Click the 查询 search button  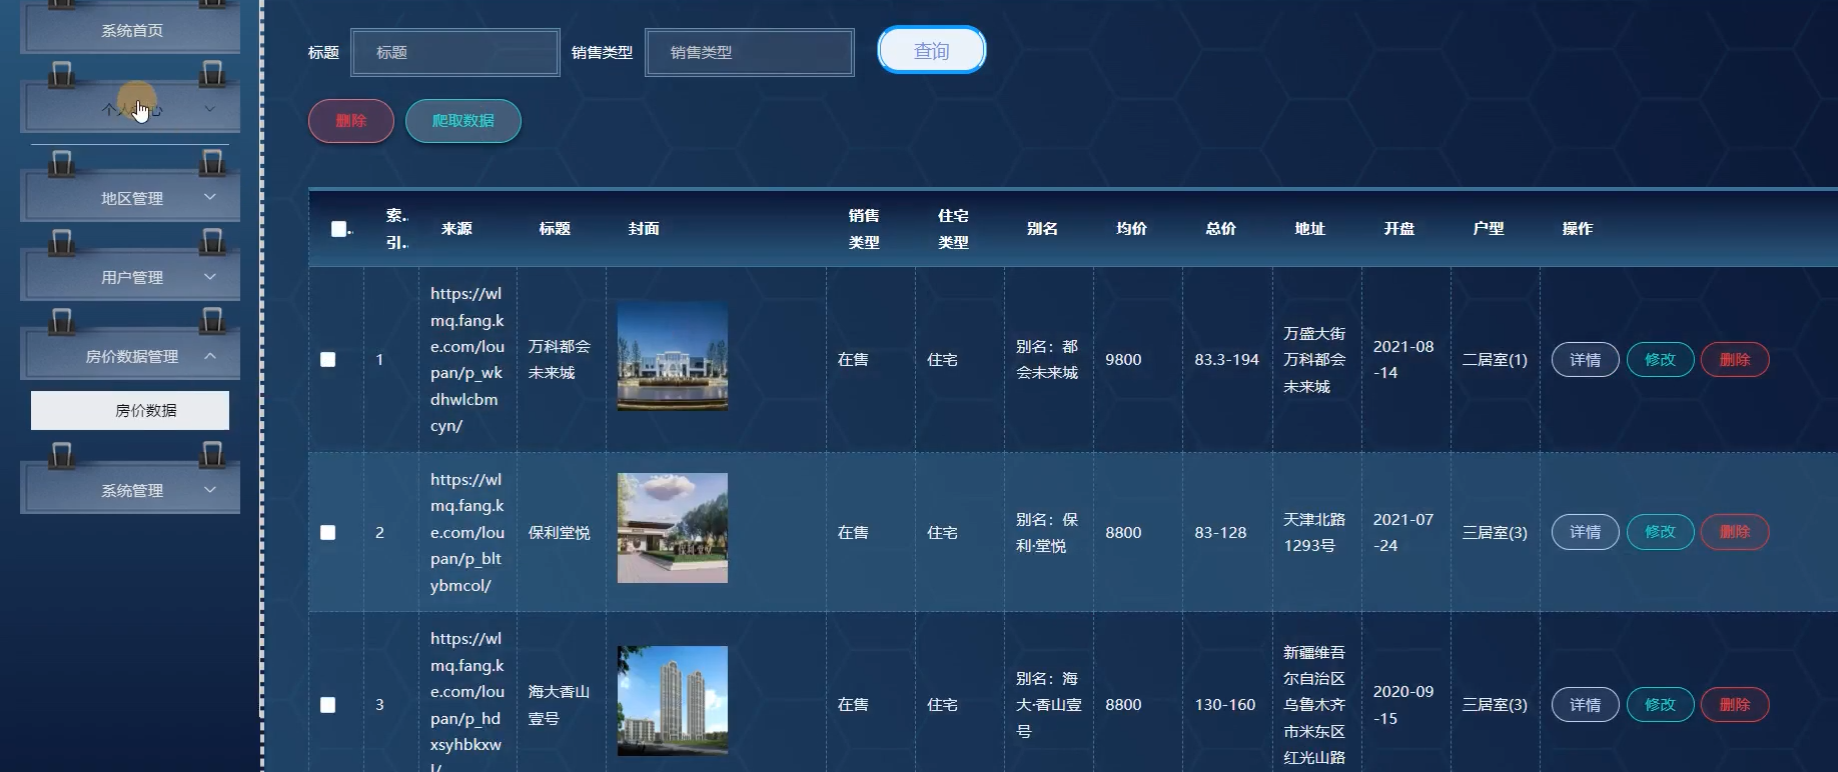(931, 51)
